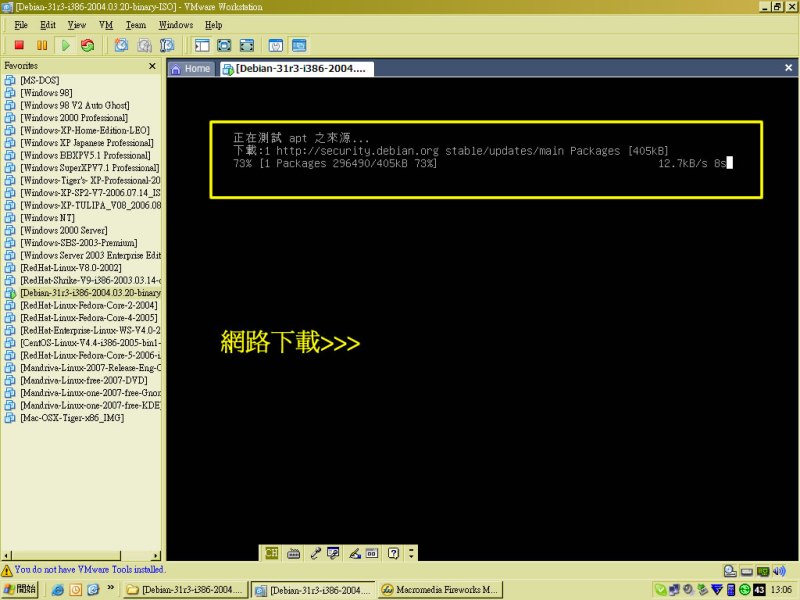Select [RedHat-Linux-V8.0-2002] favorite
Screen dimensions: 800x600
pyautogui.click(x=71, y=268)
